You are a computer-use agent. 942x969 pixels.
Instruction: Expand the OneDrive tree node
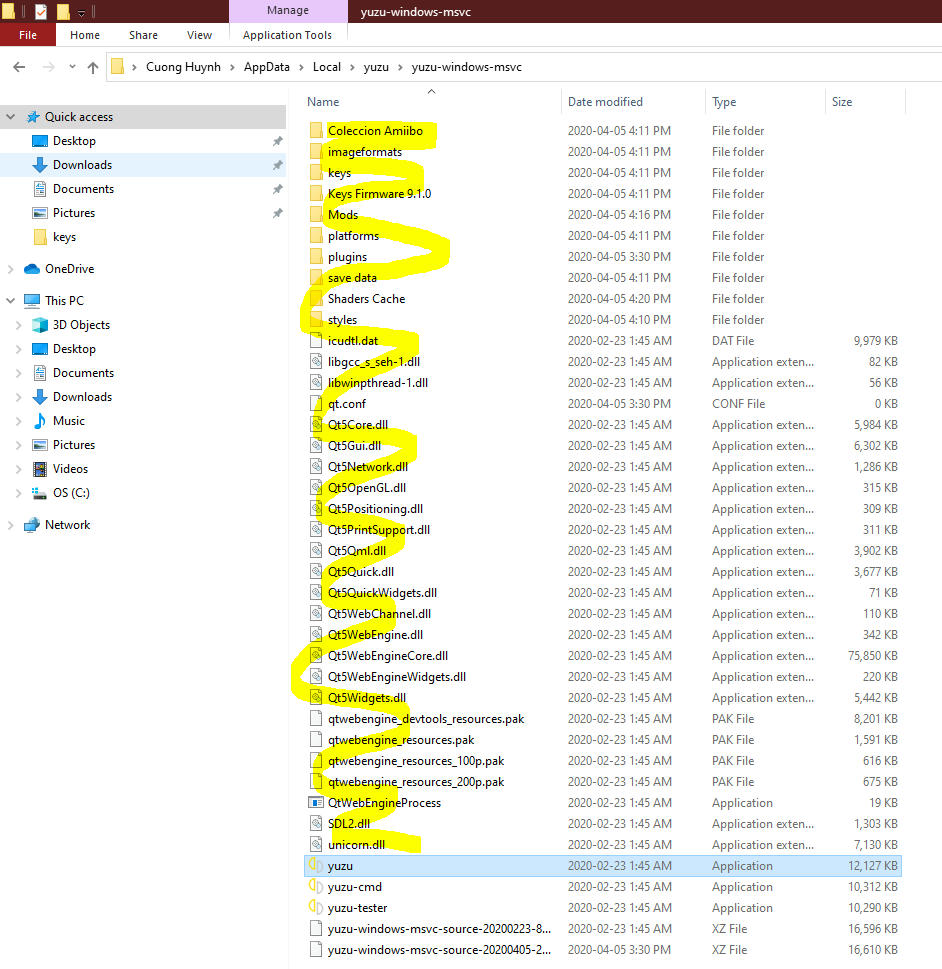tap(11, 269)
